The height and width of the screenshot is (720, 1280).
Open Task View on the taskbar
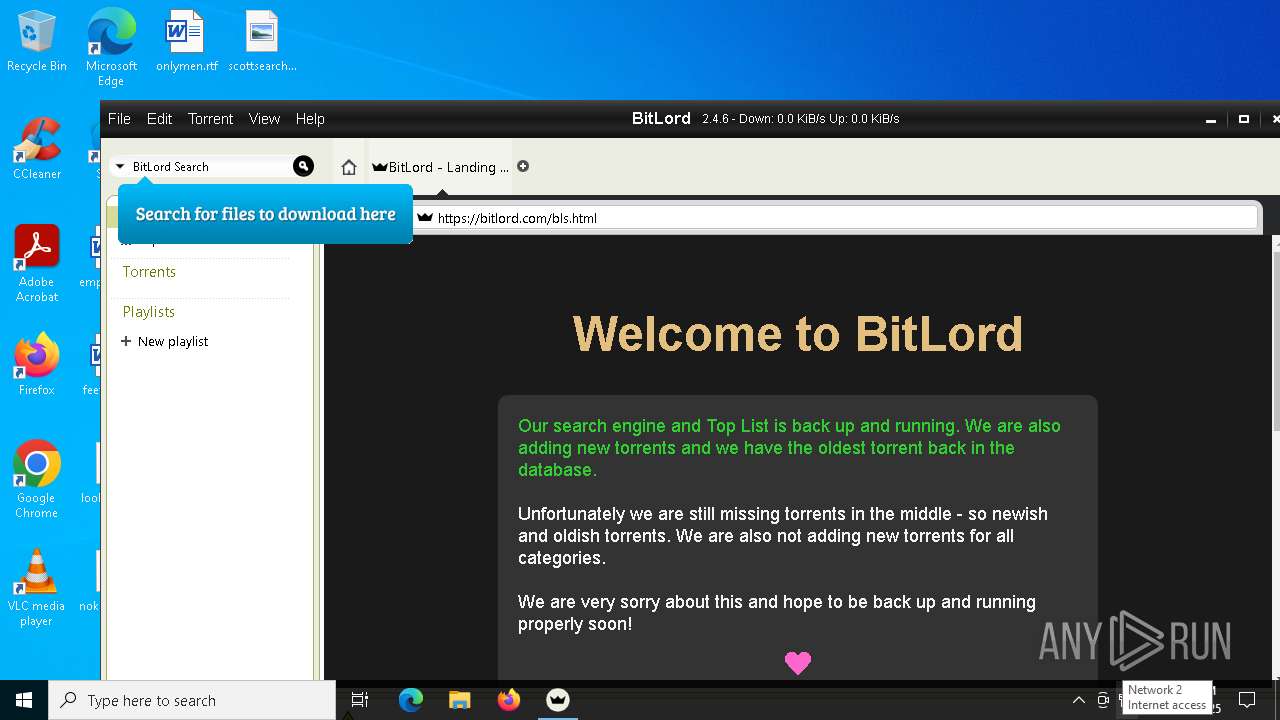coord(360,700)
